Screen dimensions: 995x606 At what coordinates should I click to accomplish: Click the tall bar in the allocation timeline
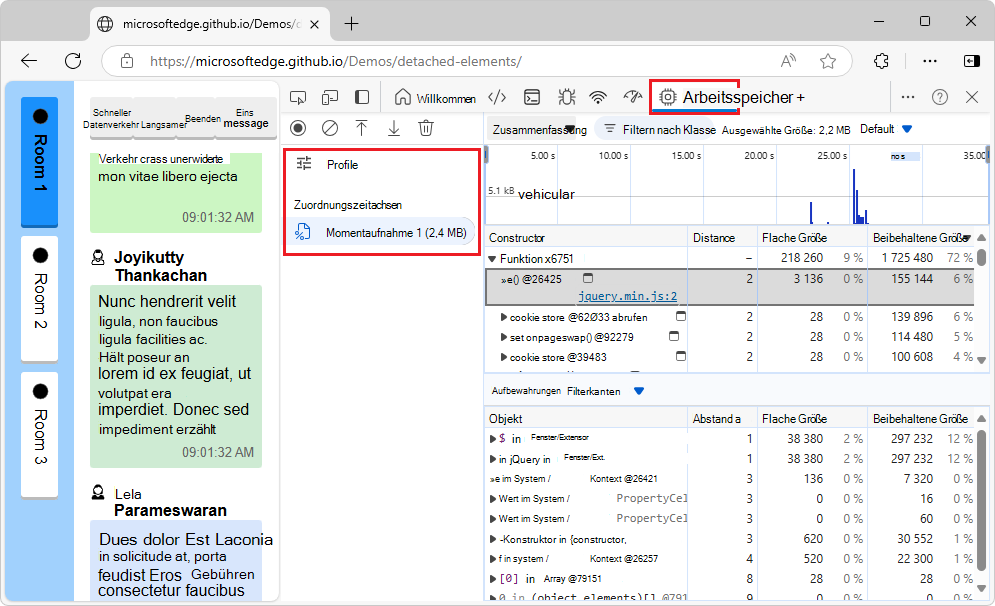coord(853,196)
